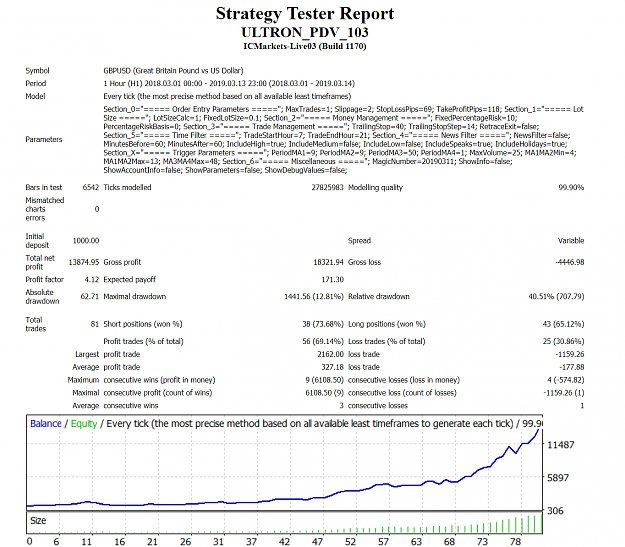The height and width of the screenshot is (547, 625).
Task: Click consecutive loss value -1159.26 (1)
Action: point(564,393)
